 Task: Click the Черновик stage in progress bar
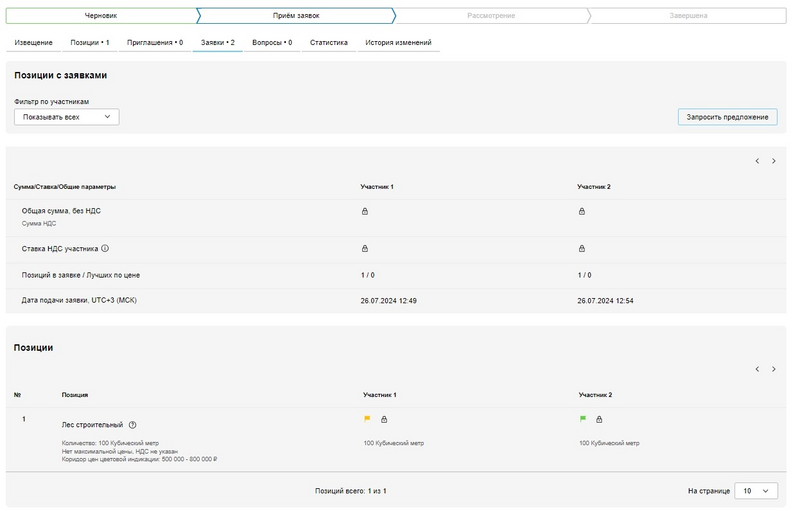[x=100, y=16]
